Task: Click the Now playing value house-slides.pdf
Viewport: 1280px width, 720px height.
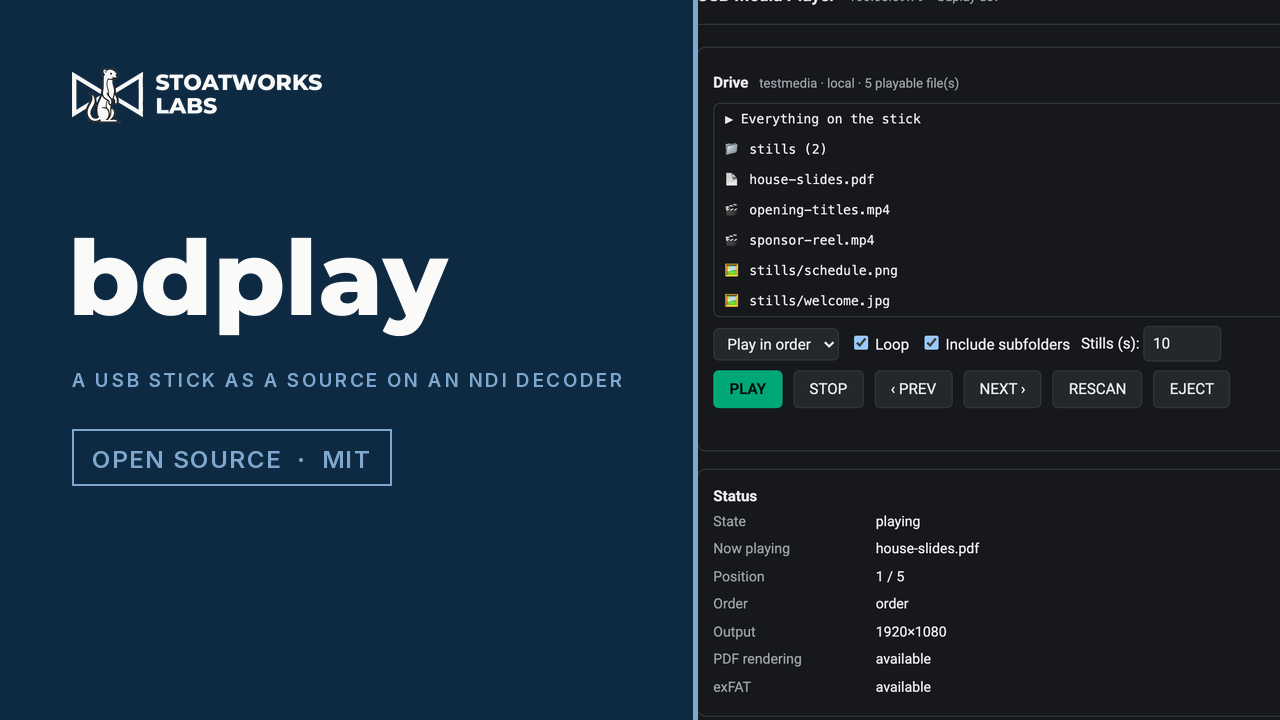Action: pyautogui.click(x=927, y=548)
